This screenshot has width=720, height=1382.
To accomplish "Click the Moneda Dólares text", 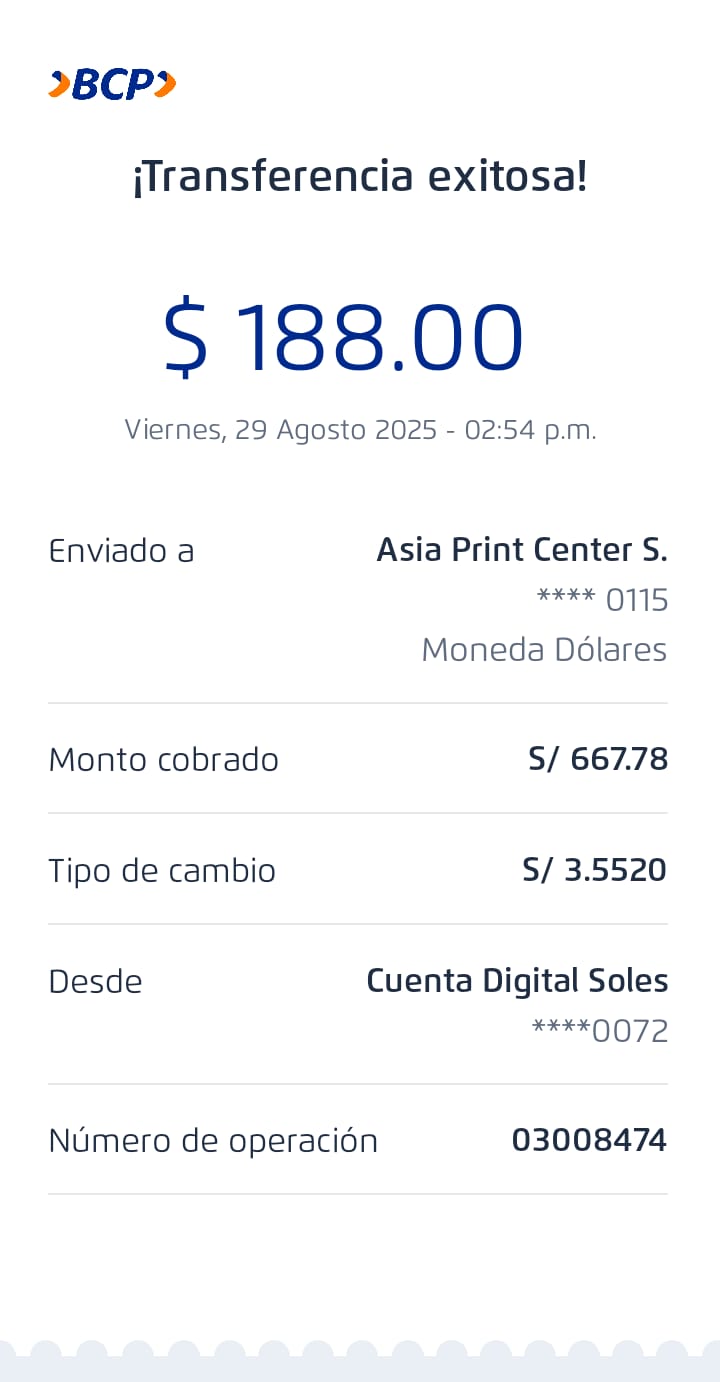I will coord(544,650).
